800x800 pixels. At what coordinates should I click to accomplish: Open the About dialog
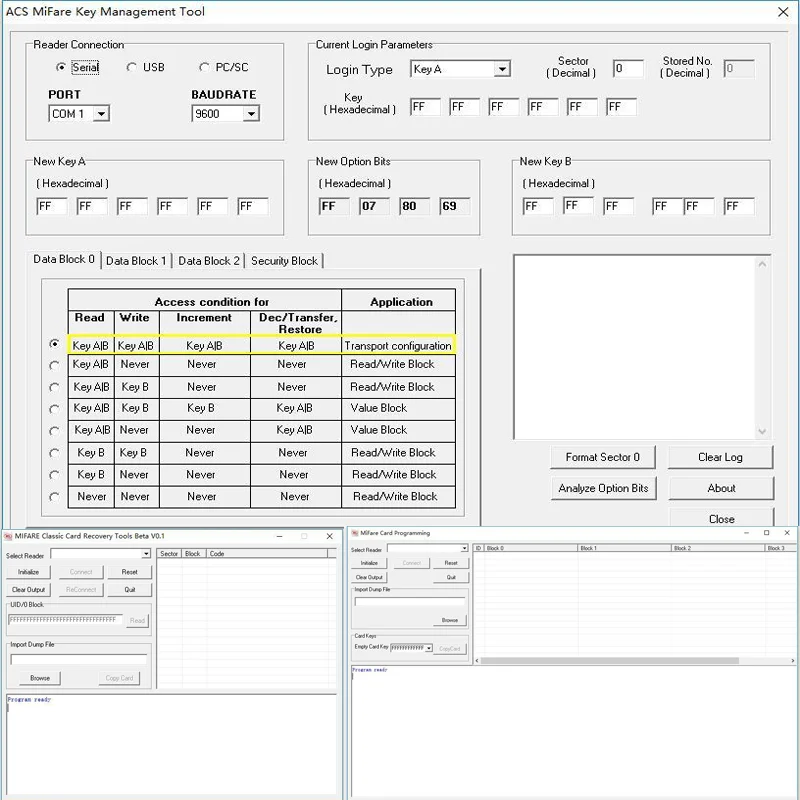click(x=721, y=488)
